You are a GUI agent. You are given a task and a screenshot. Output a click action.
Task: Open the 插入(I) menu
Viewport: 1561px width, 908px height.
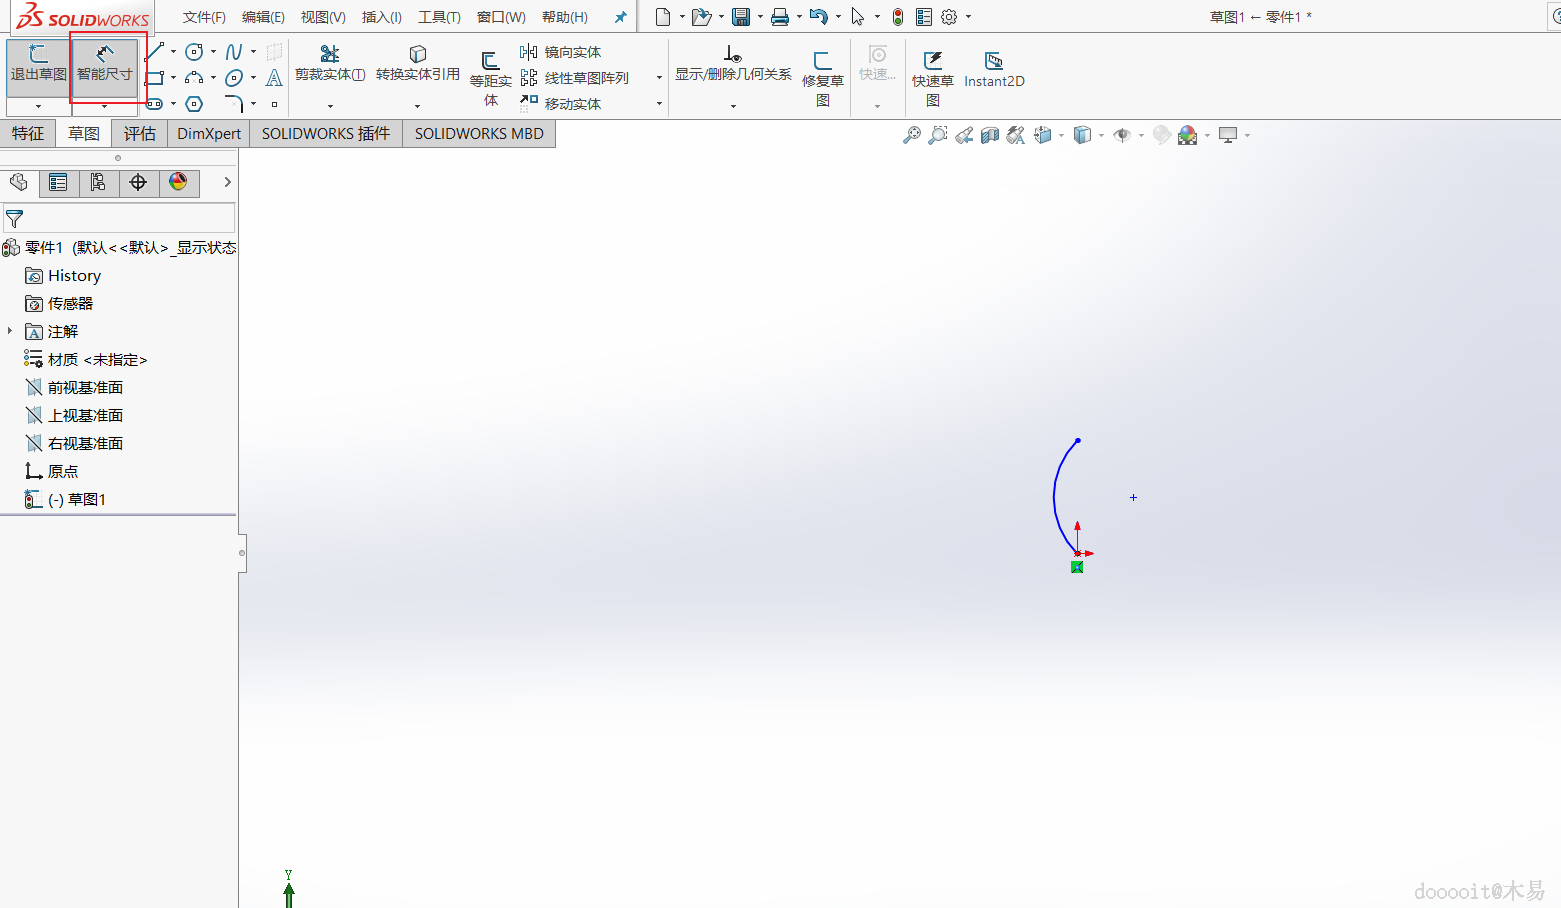click(x=382, y=17)
